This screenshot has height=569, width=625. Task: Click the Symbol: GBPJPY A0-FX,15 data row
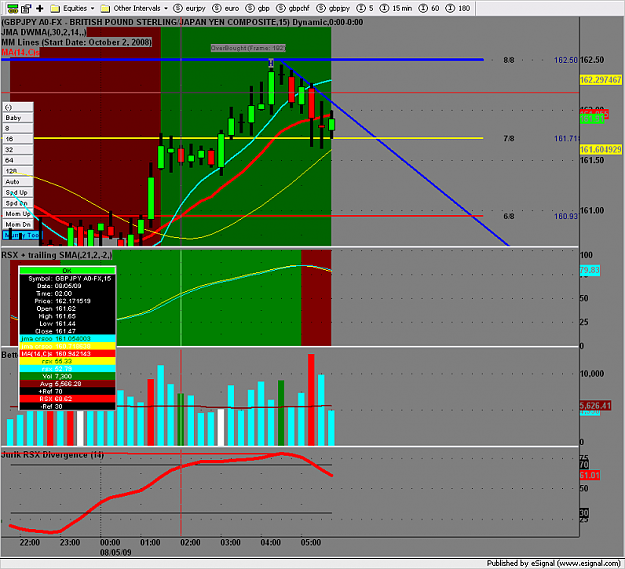pos(67,279)
